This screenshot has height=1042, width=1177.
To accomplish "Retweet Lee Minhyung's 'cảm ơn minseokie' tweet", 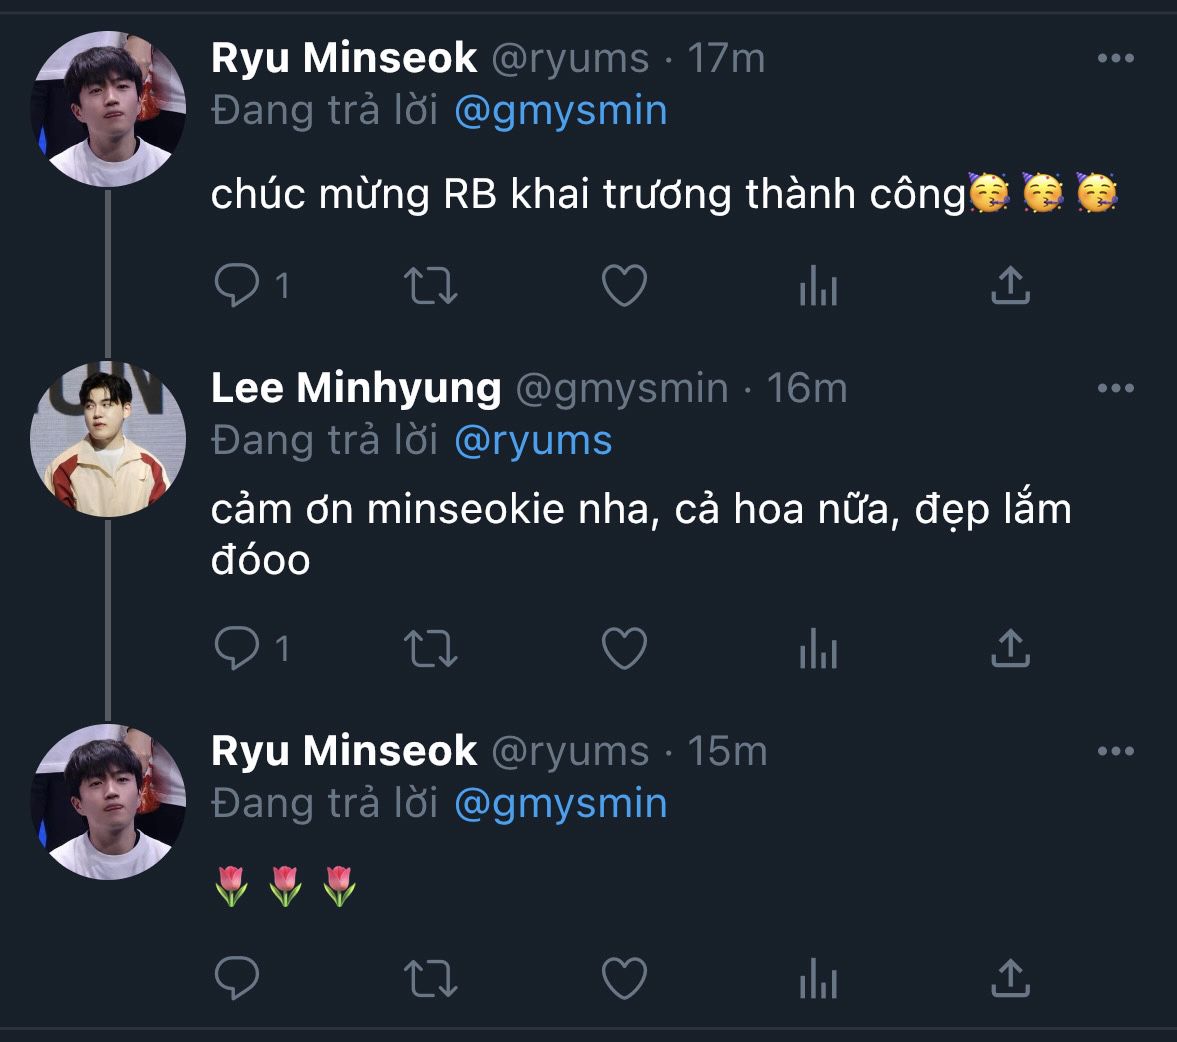I will (x=430, y=649).
